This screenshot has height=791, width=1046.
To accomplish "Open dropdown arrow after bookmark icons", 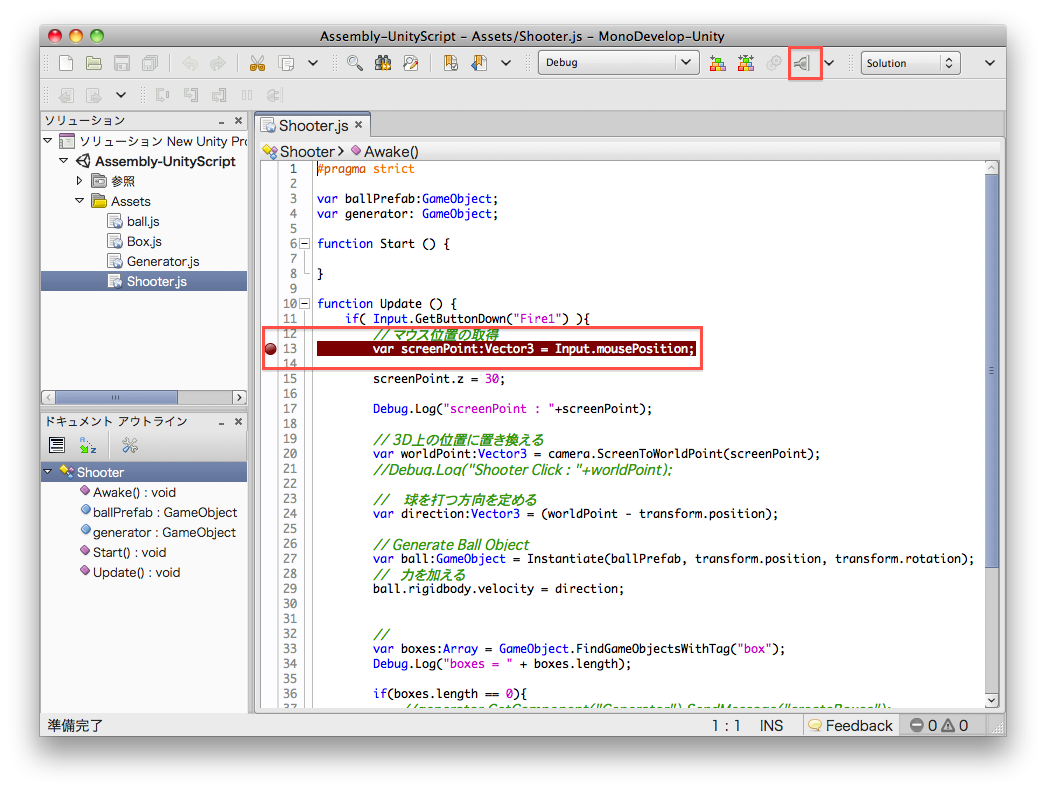I will pyautogui.click(x=506, y=63).
